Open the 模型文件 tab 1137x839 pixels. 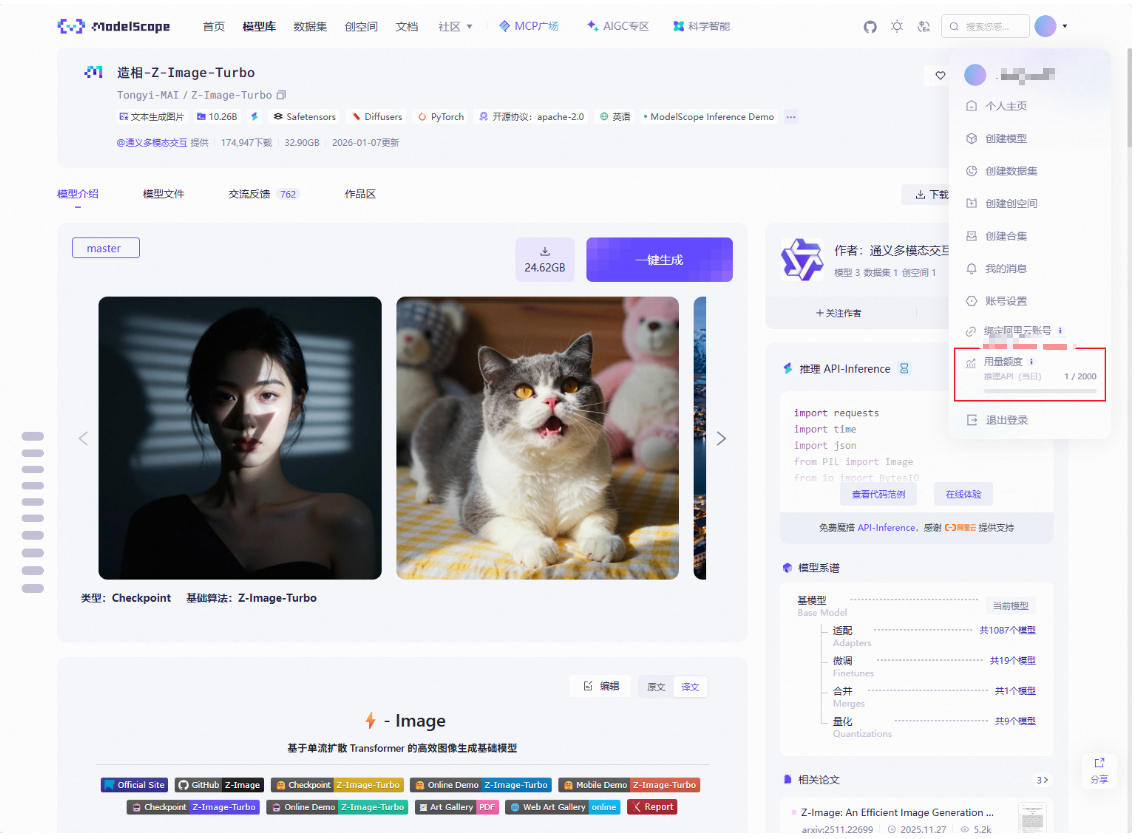click(x=163, y=194)
